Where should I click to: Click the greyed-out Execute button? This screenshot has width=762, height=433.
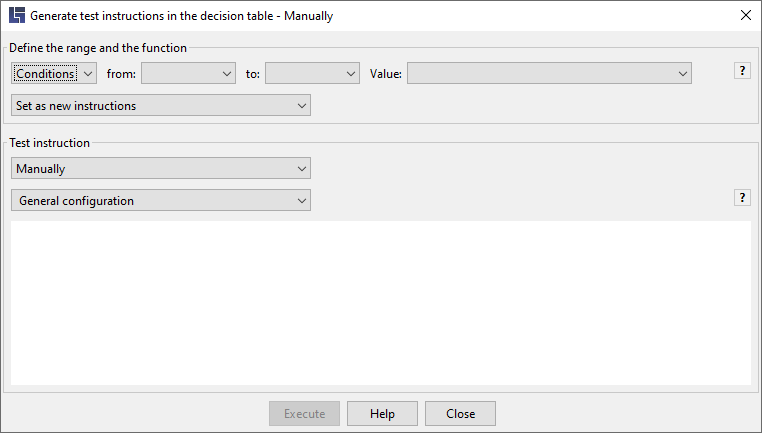(305, 414)
